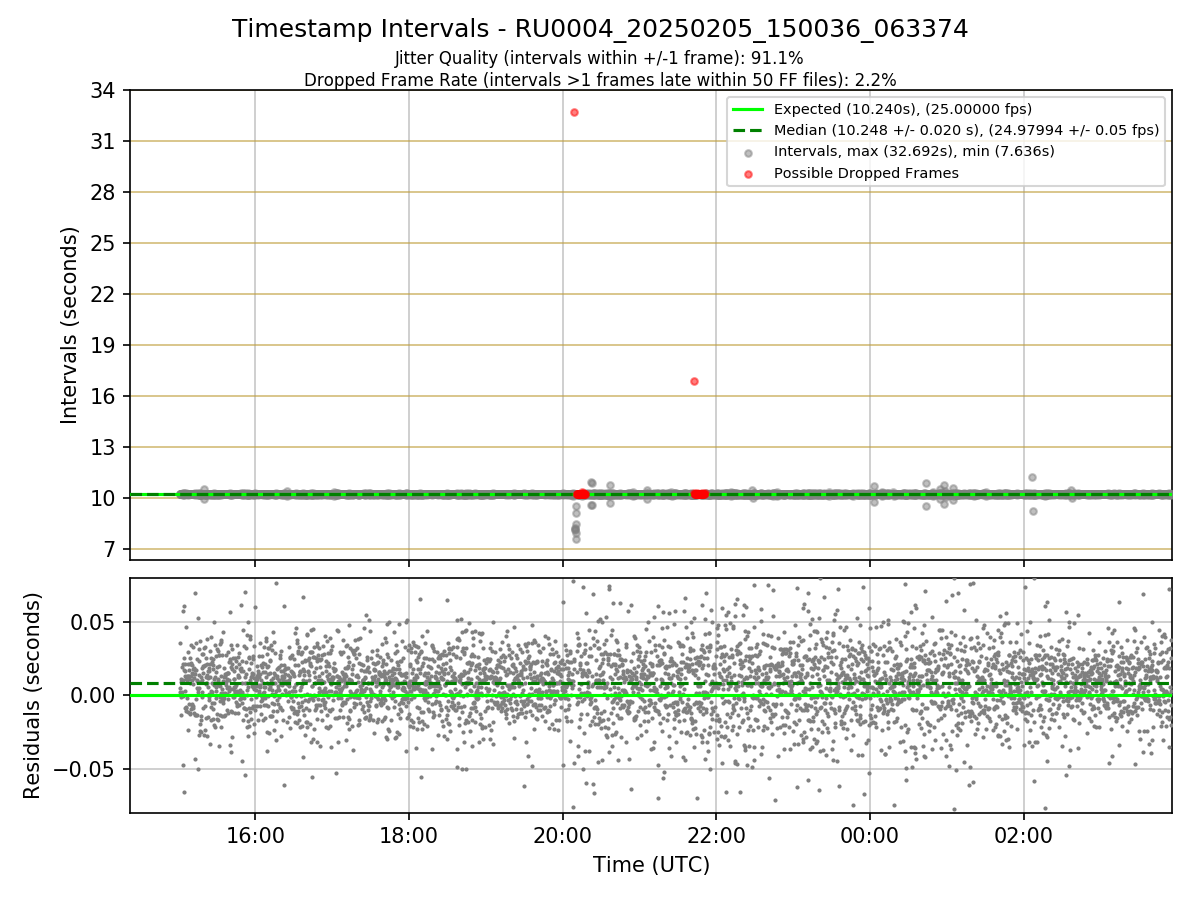This screenshot has width=1200, height=900.
Task: Click the red dropped-frames cluster just before 22:00
Action: [700, 494]
